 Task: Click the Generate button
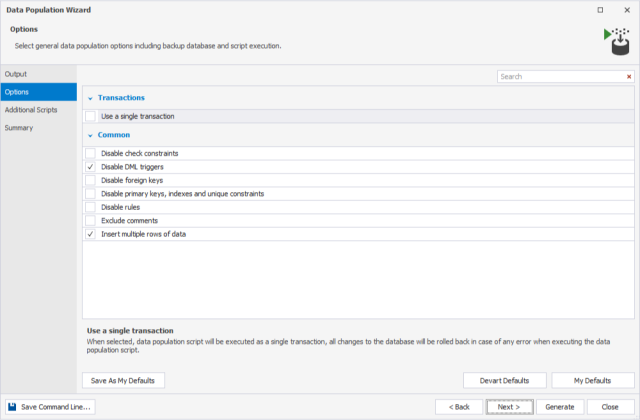560,407
